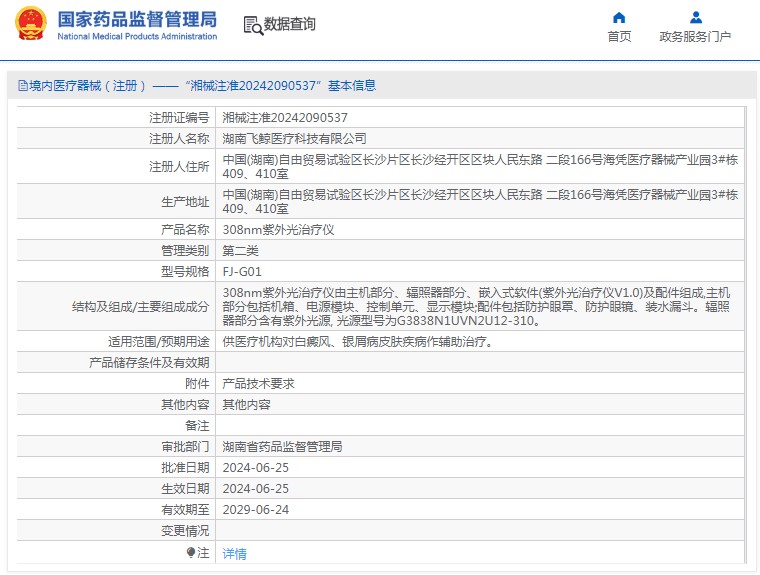Click the 首页 home icon
Image resolution: width=760 pixels, height=575 pixels.
click(x=619, y=17)
